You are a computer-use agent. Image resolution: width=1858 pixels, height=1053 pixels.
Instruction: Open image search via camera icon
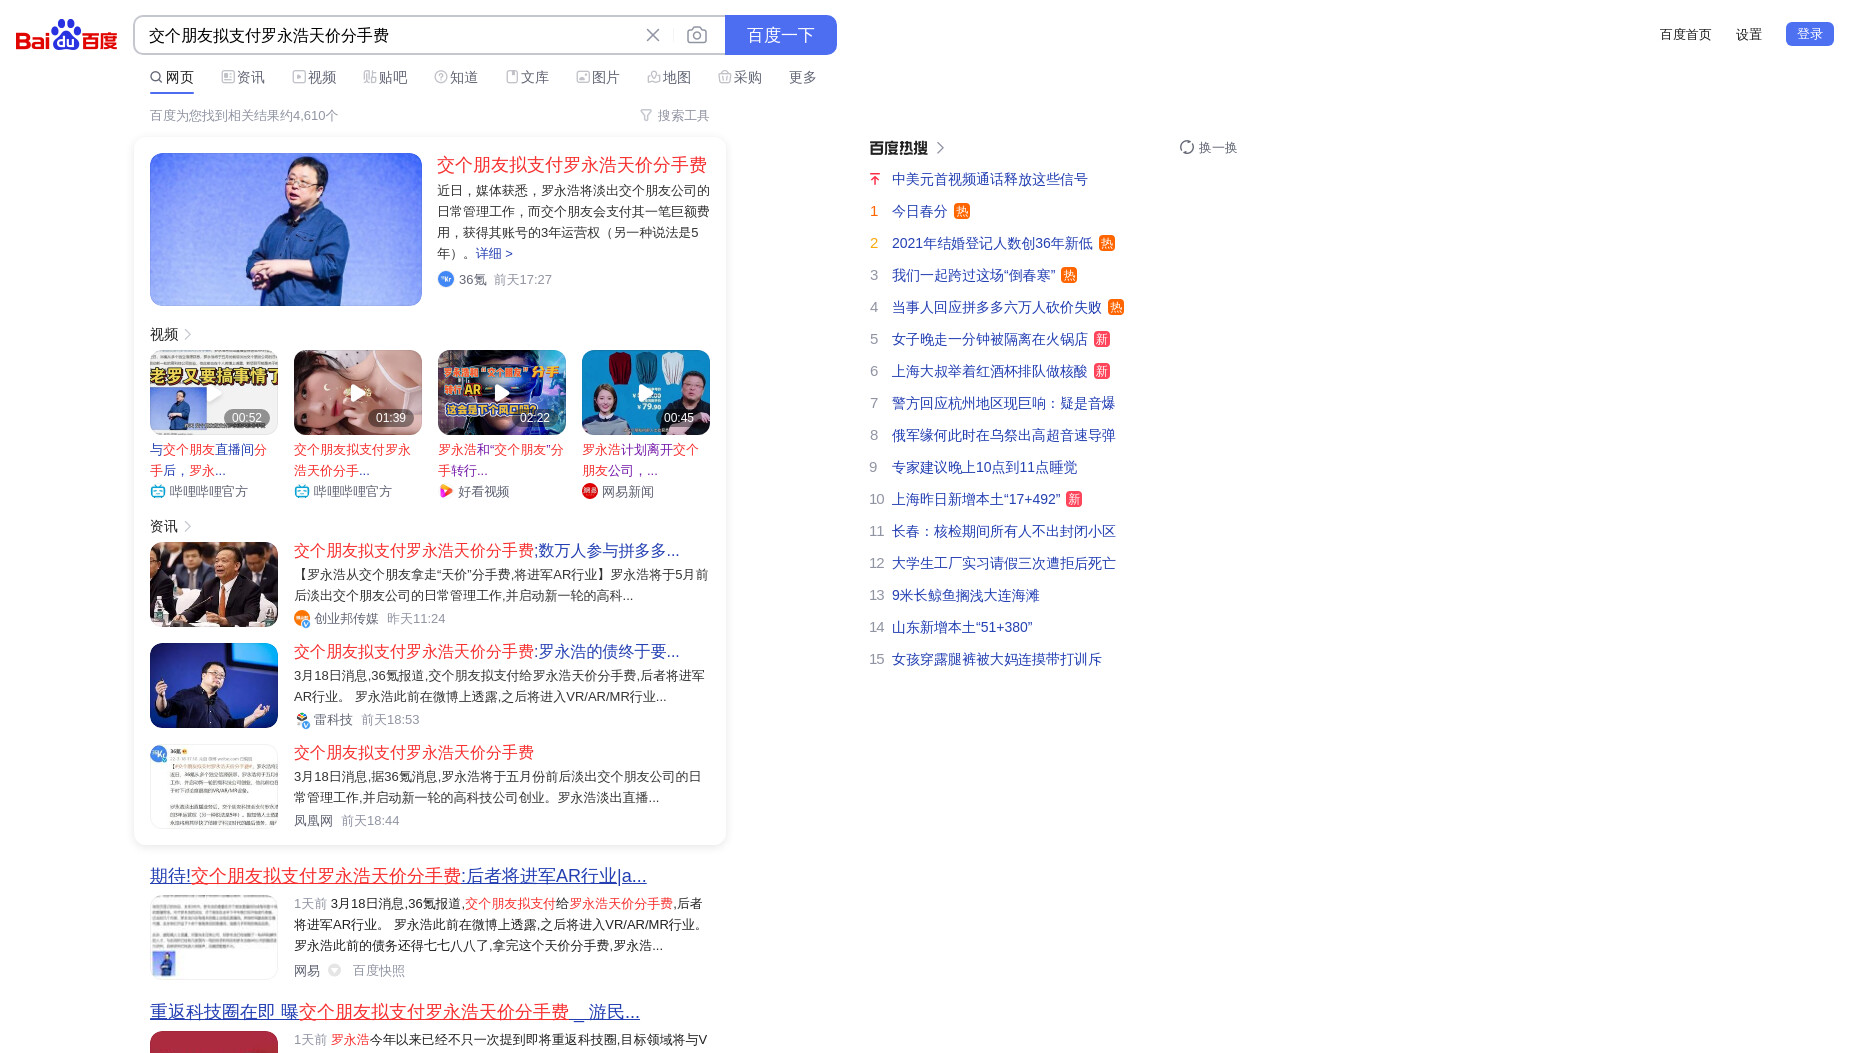(697, 35)
